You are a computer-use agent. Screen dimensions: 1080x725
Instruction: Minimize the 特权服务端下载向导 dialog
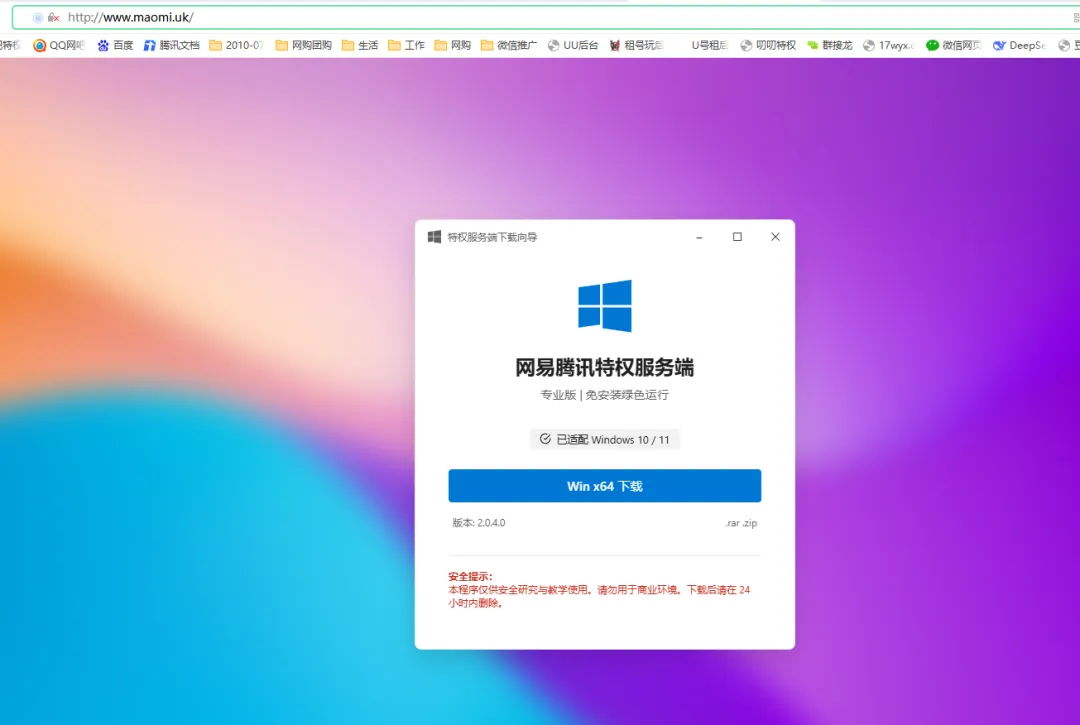click(x=699, y=237)
